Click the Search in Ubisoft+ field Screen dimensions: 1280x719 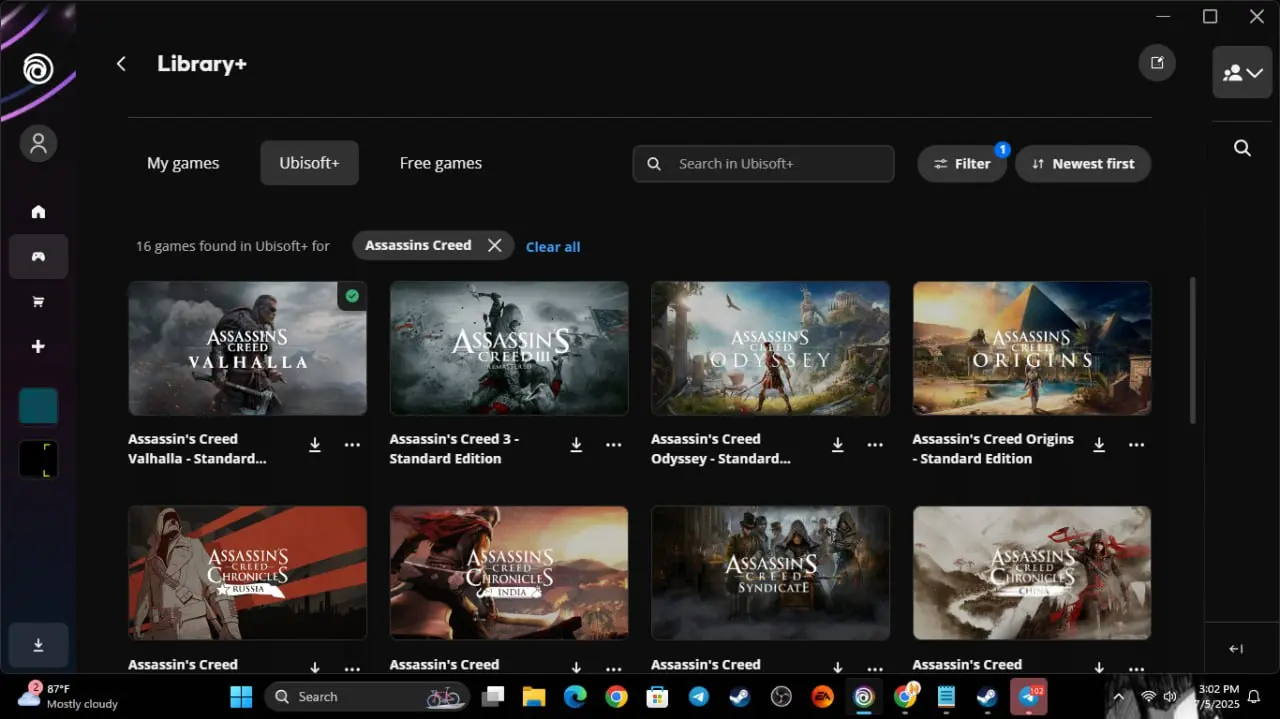pyautogui.click(x=763, y=164)
